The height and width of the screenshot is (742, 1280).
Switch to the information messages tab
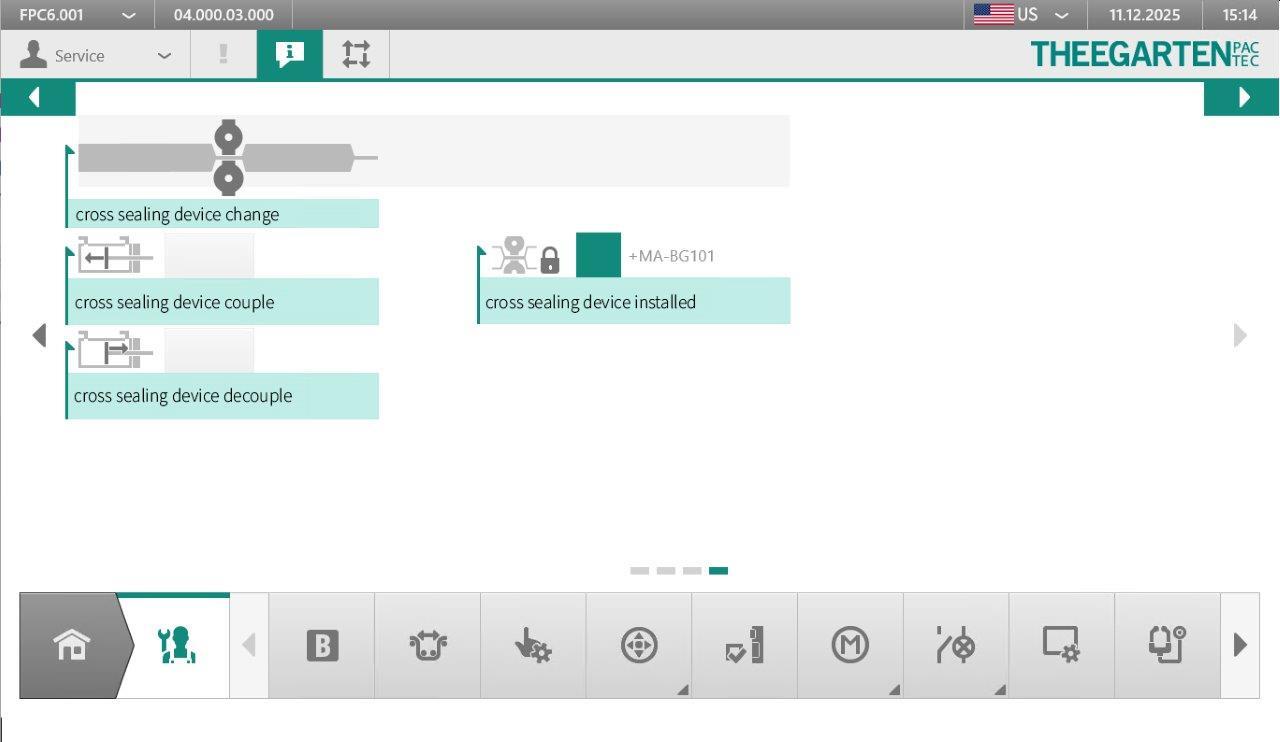[290, 55]
